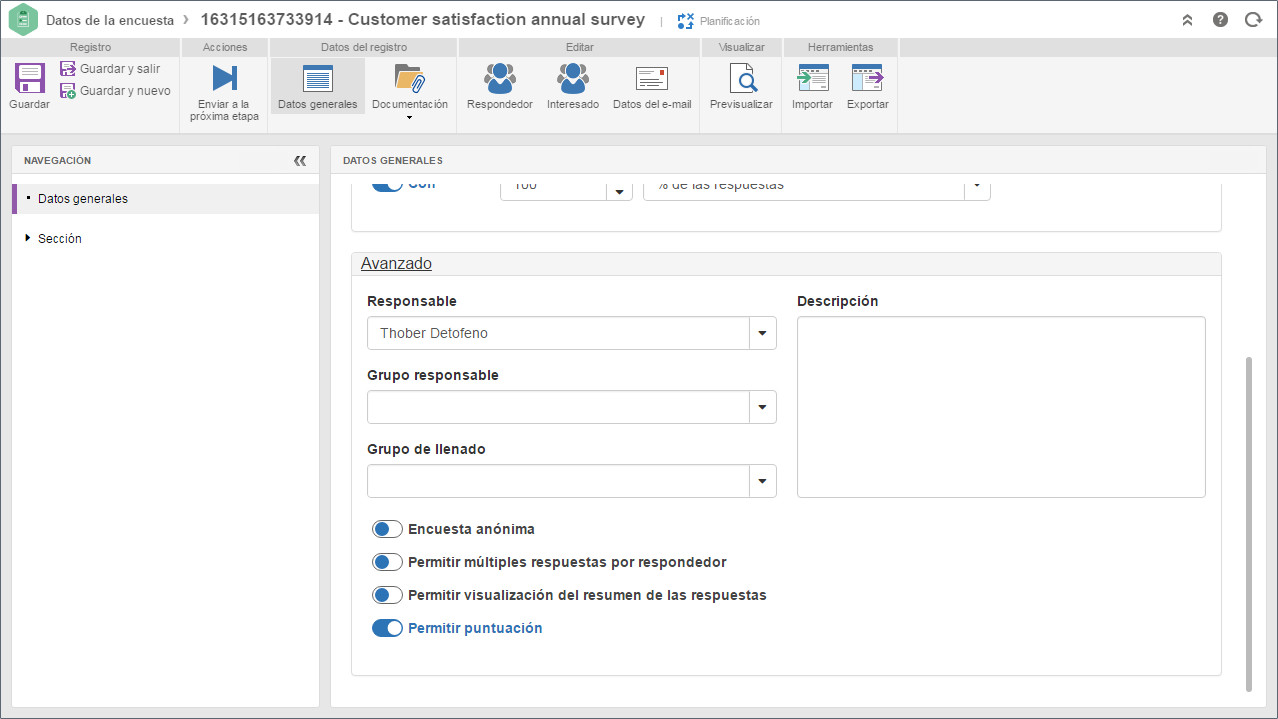1278x719 pixels.
Task: Enable the Encuesta anónima toggle
Action: click(387, 529)
